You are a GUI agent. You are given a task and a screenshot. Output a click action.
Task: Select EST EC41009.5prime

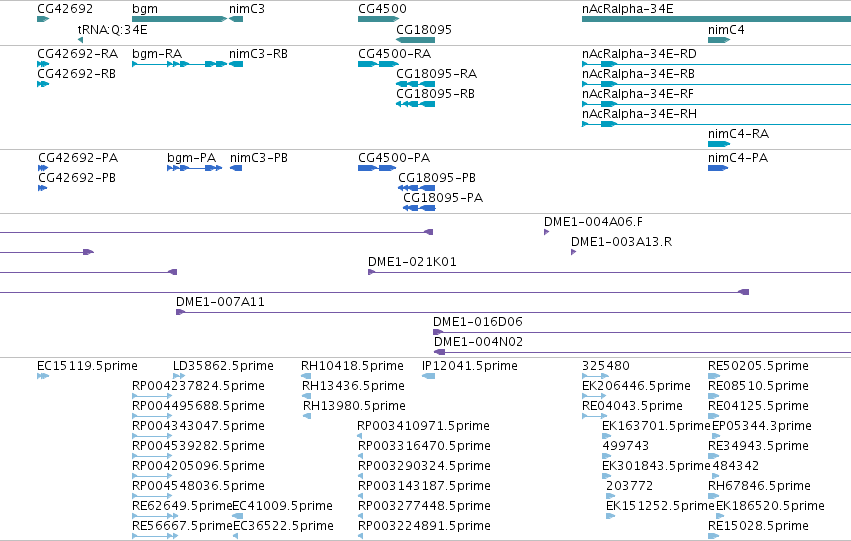(x=238, y=516)
